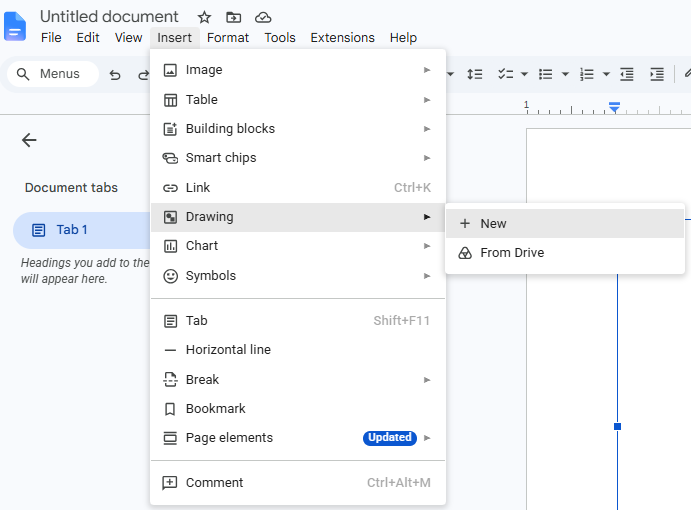
Task: Open the bulleted list dropdown arrow
Action: point(565,74)
